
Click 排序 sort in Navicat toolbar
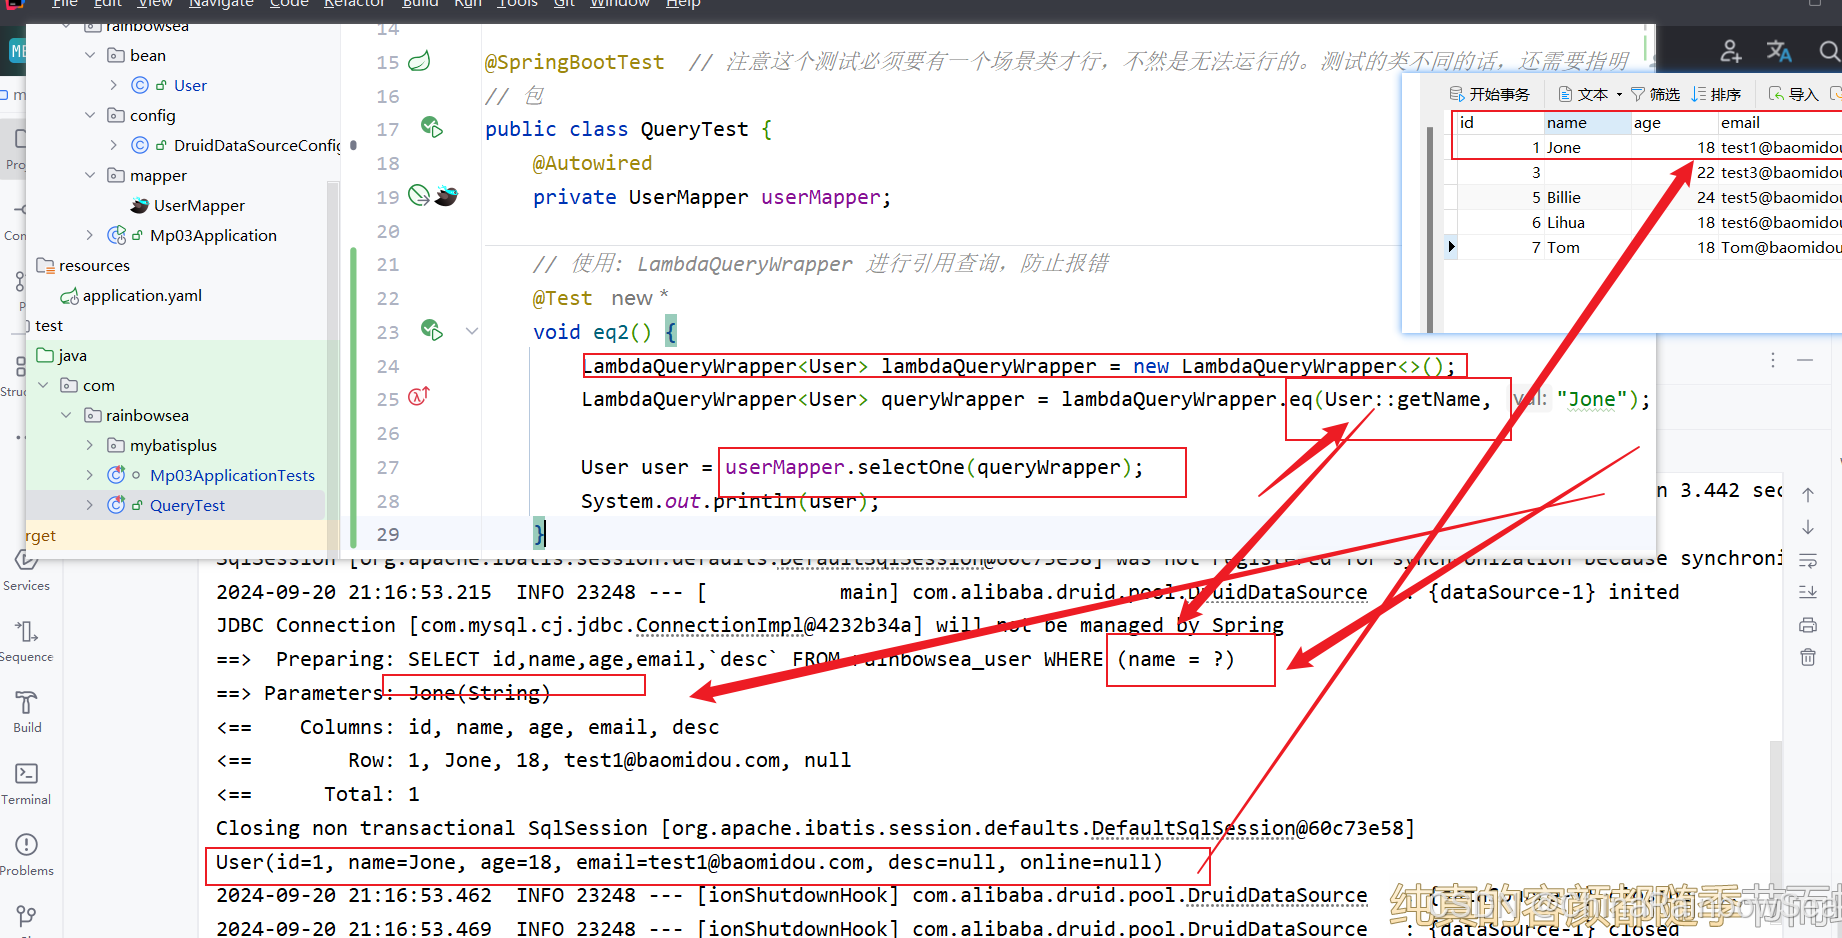[x=1716, y=94]
